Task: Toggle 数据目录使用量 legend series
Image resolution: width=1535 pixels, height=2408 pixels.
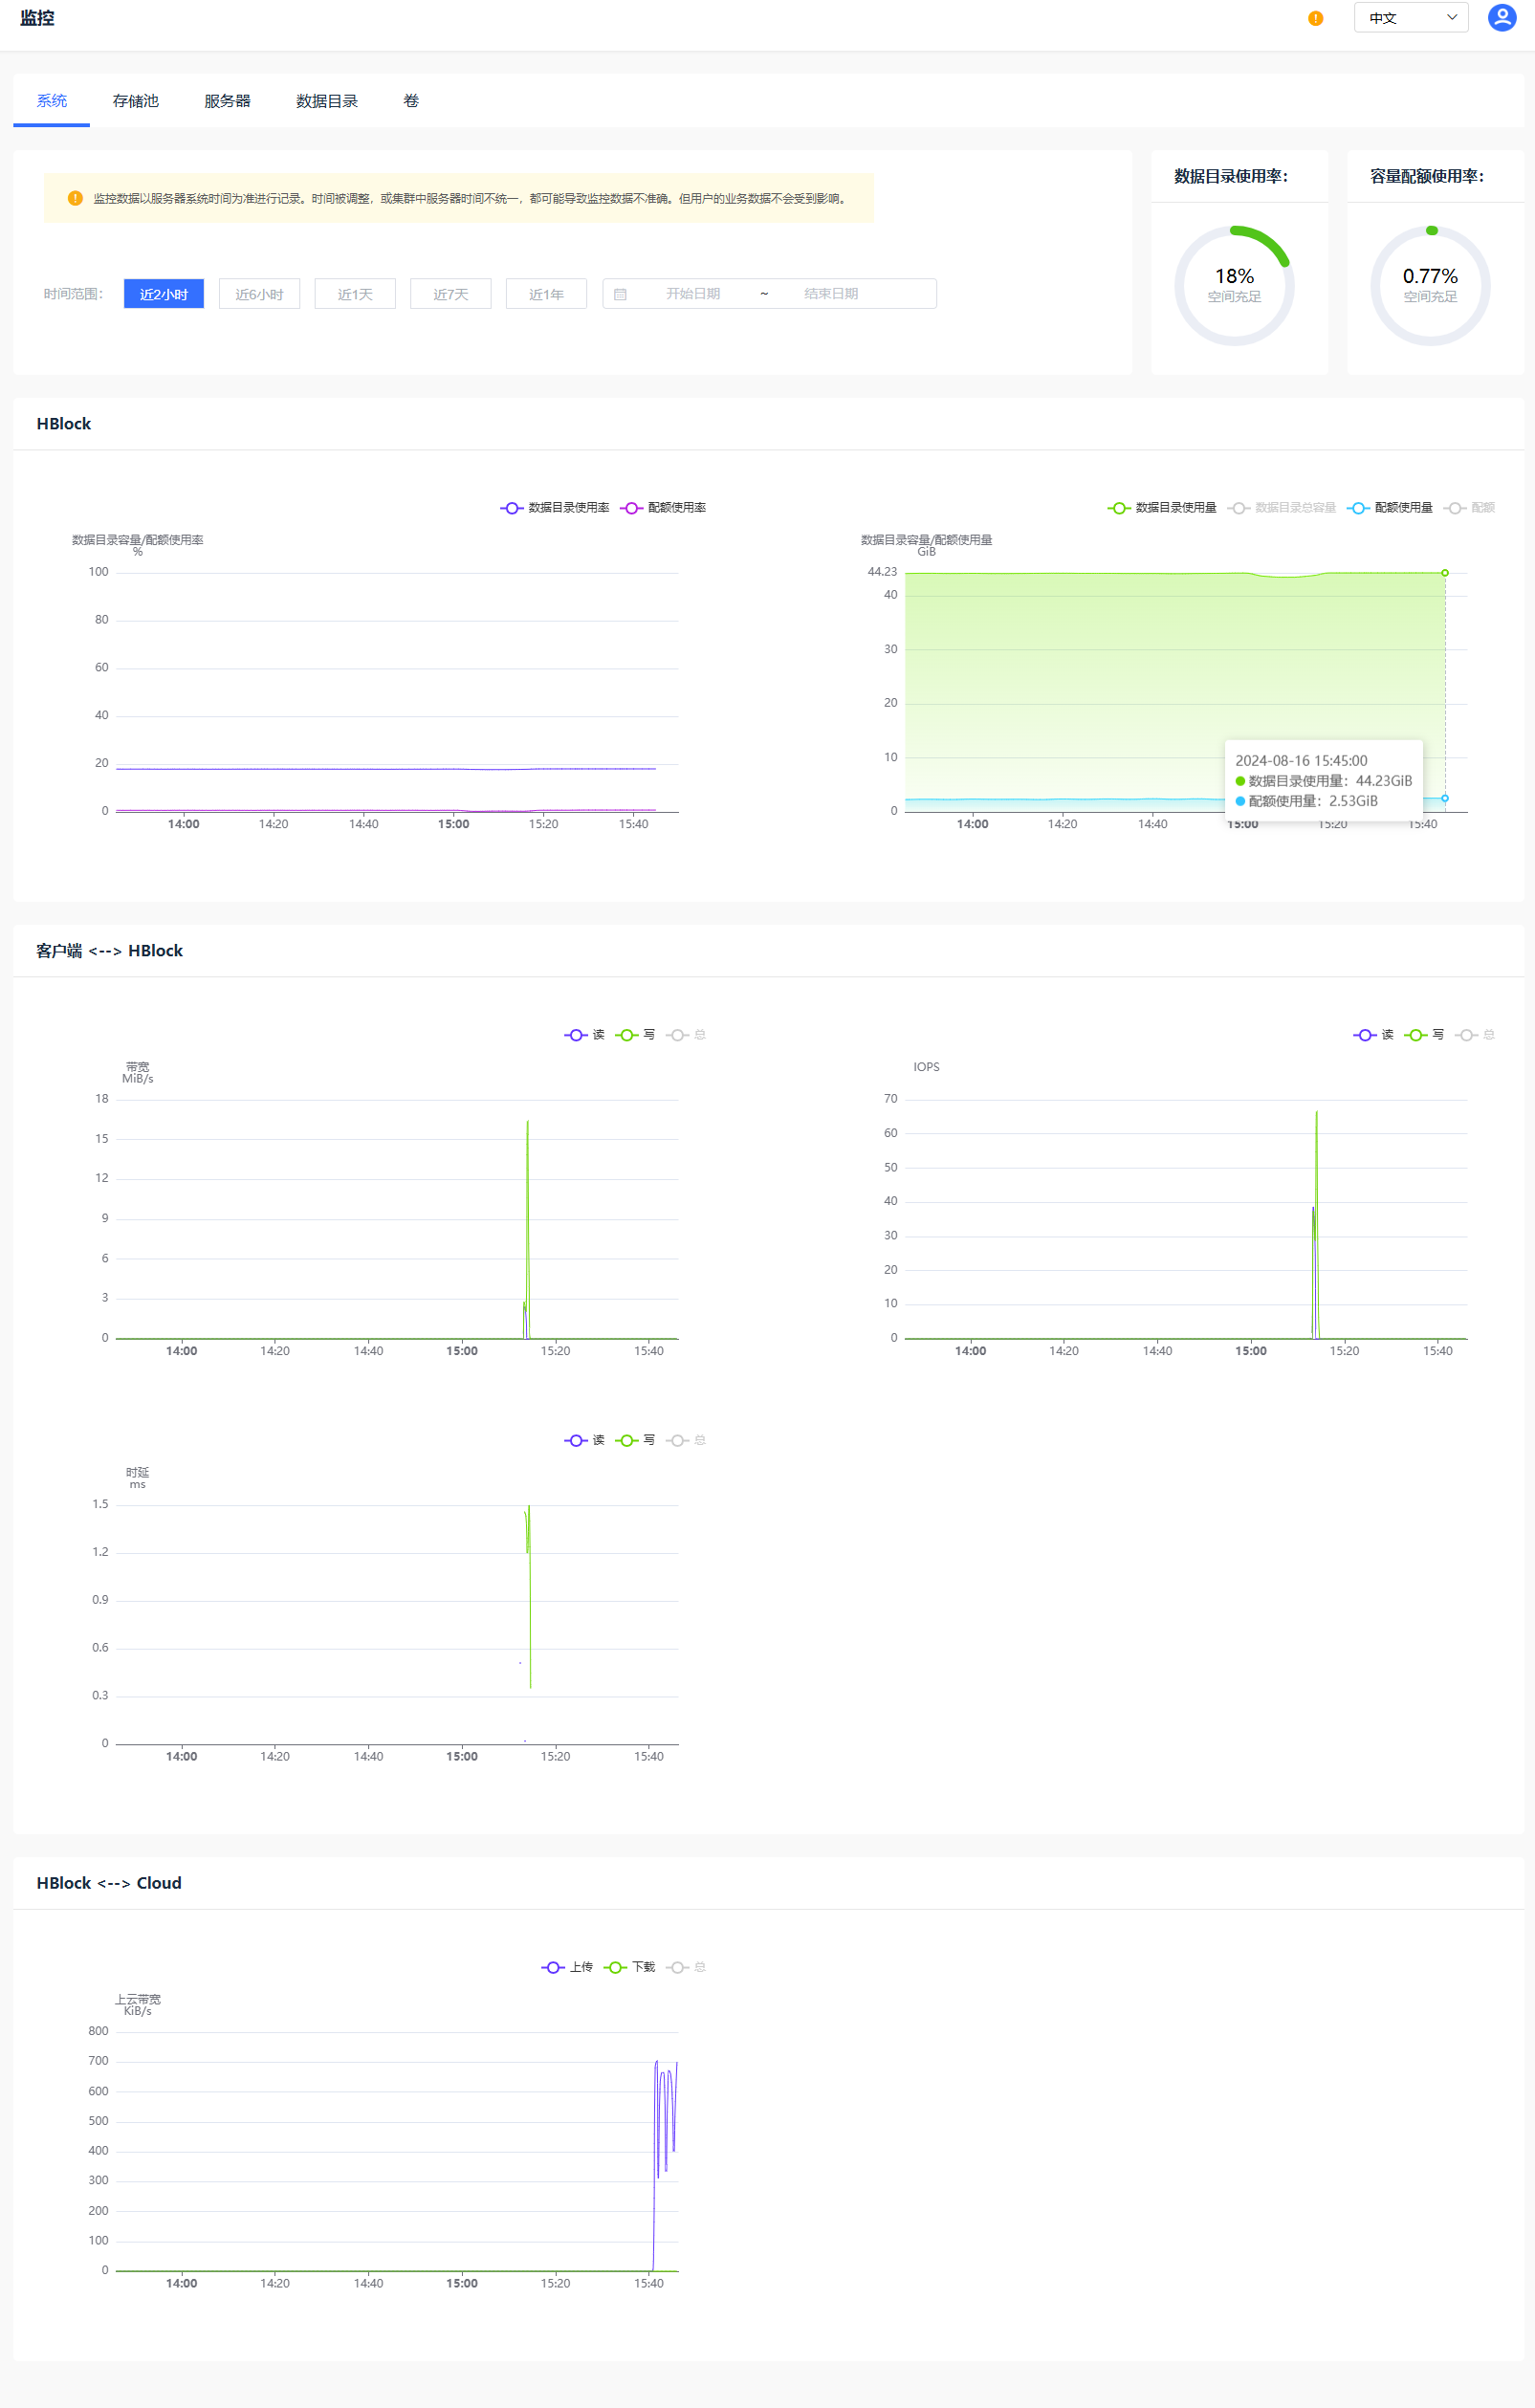Action: [x=1162, y=507]
